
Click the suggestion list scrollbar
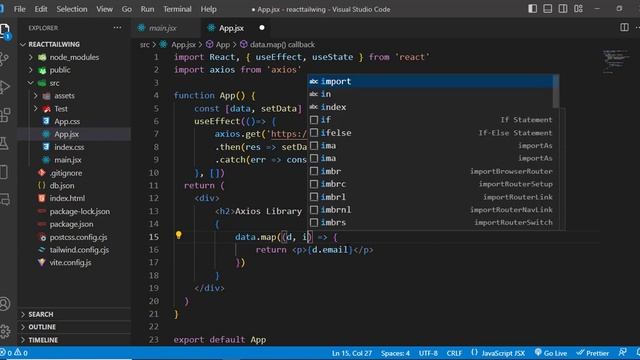(556, 92)
